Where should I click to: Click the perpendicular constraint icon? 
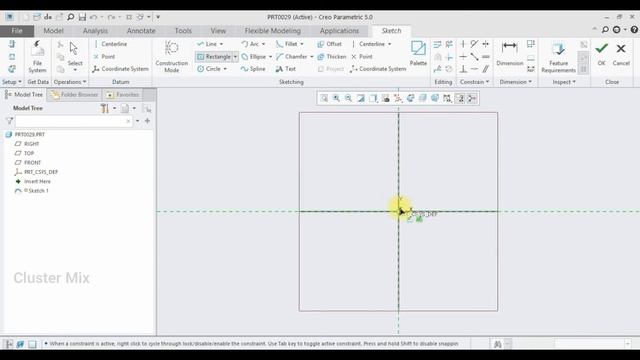pyautogui.click(x=463, y=69)
